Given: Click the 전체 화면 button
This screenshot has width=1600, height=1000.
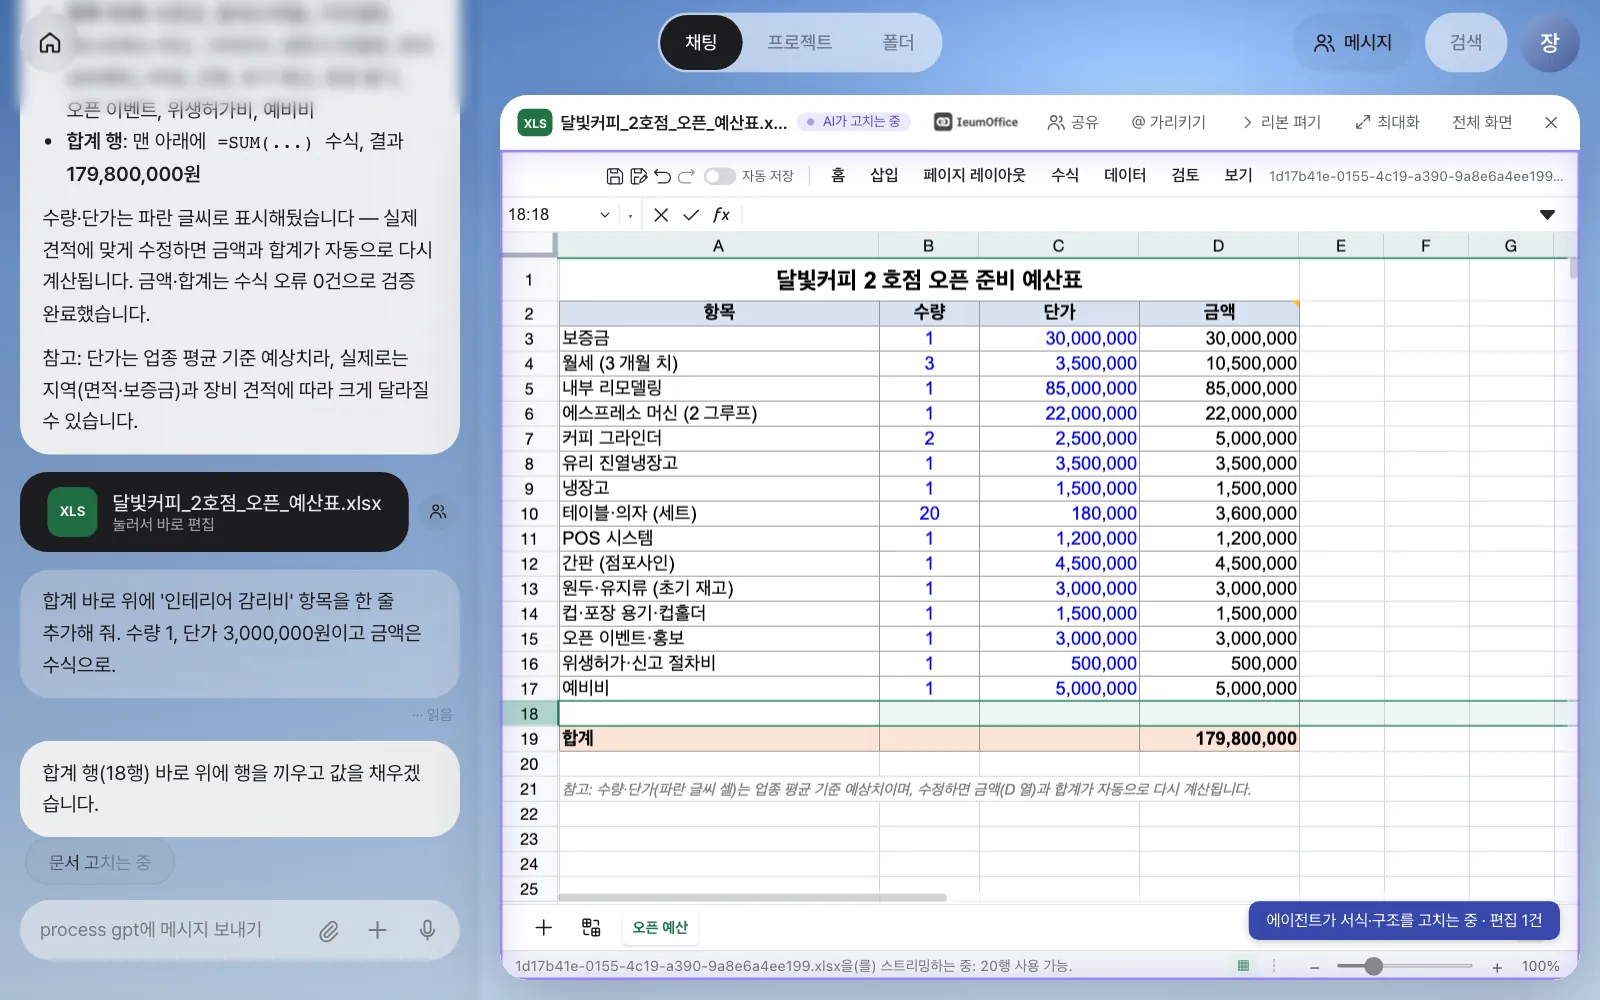Looking at the screenshot, I should [x=1482, y=122].
